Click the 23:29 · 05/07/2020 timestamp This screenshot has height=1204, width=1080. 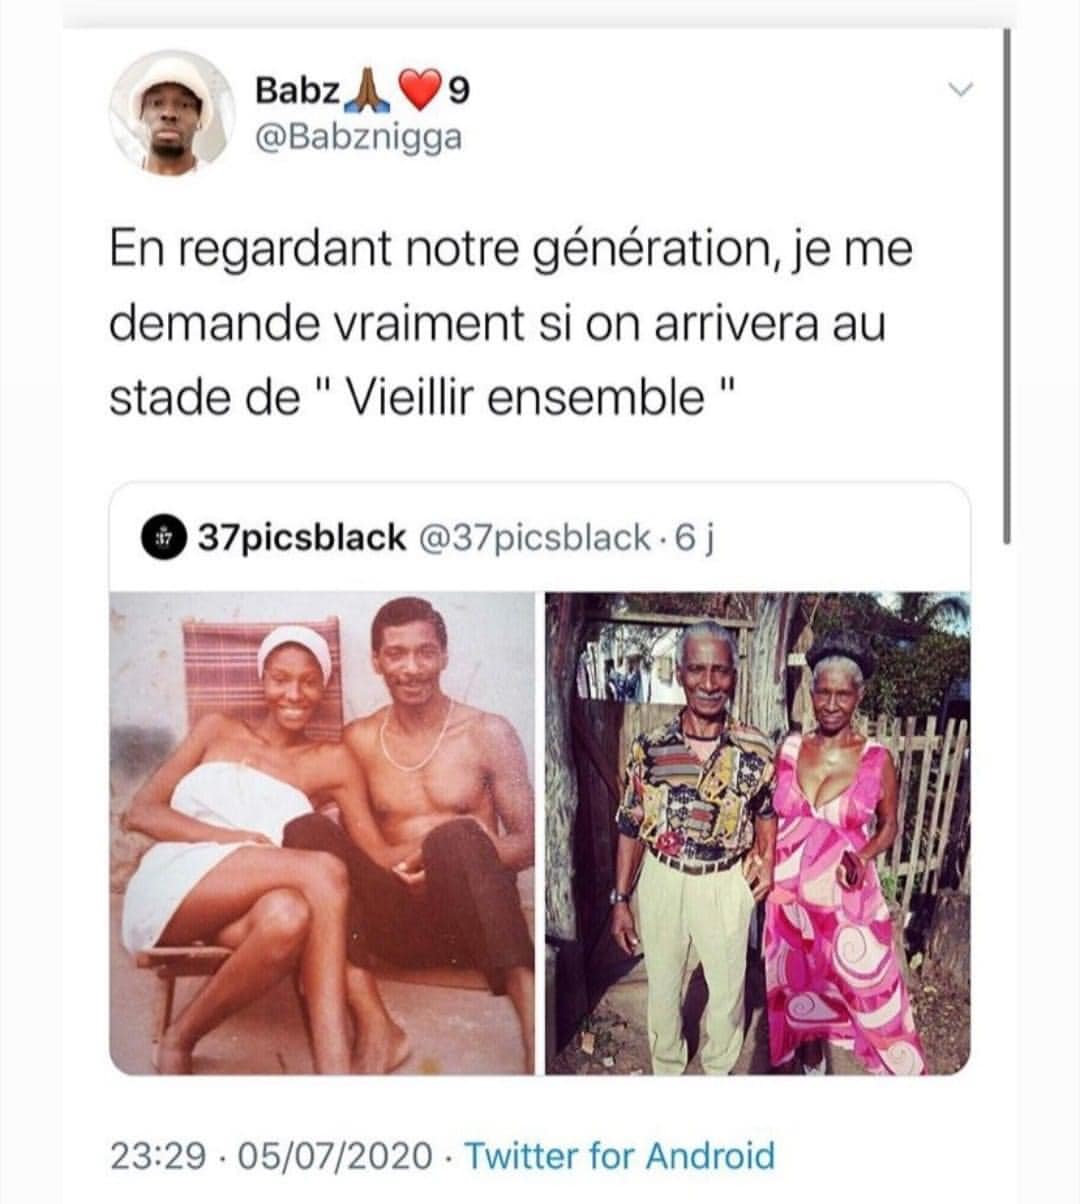point(271,1156)
